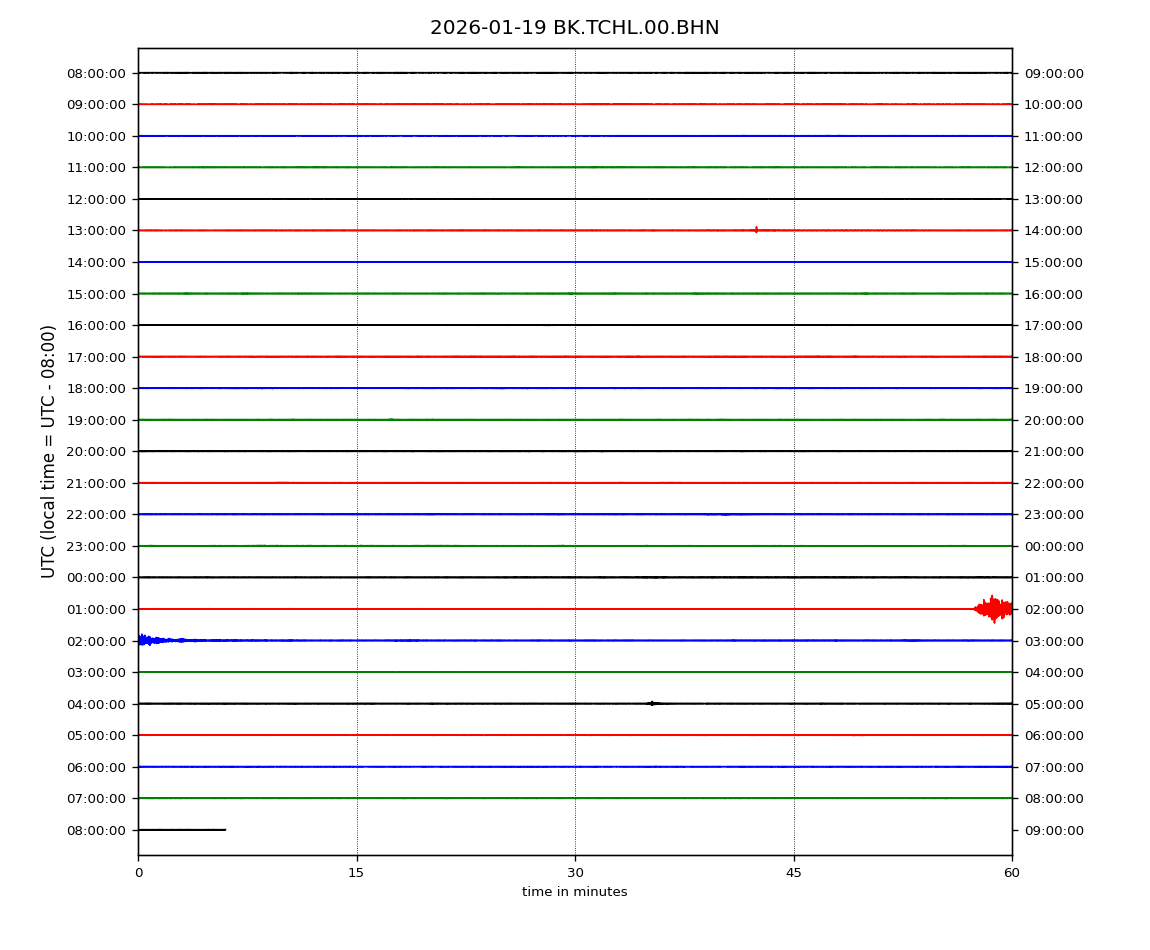Click the "time in minutes" axis label
This screenshot has height=950, width=1150.
tap(574, 892)
